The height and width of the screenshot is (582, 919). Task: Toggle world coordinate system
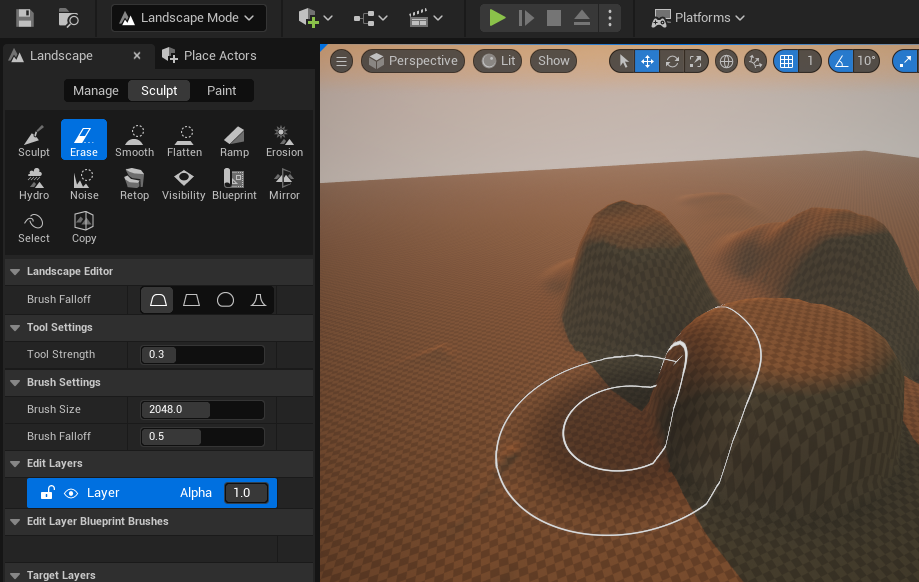click(x=726, y=61)
